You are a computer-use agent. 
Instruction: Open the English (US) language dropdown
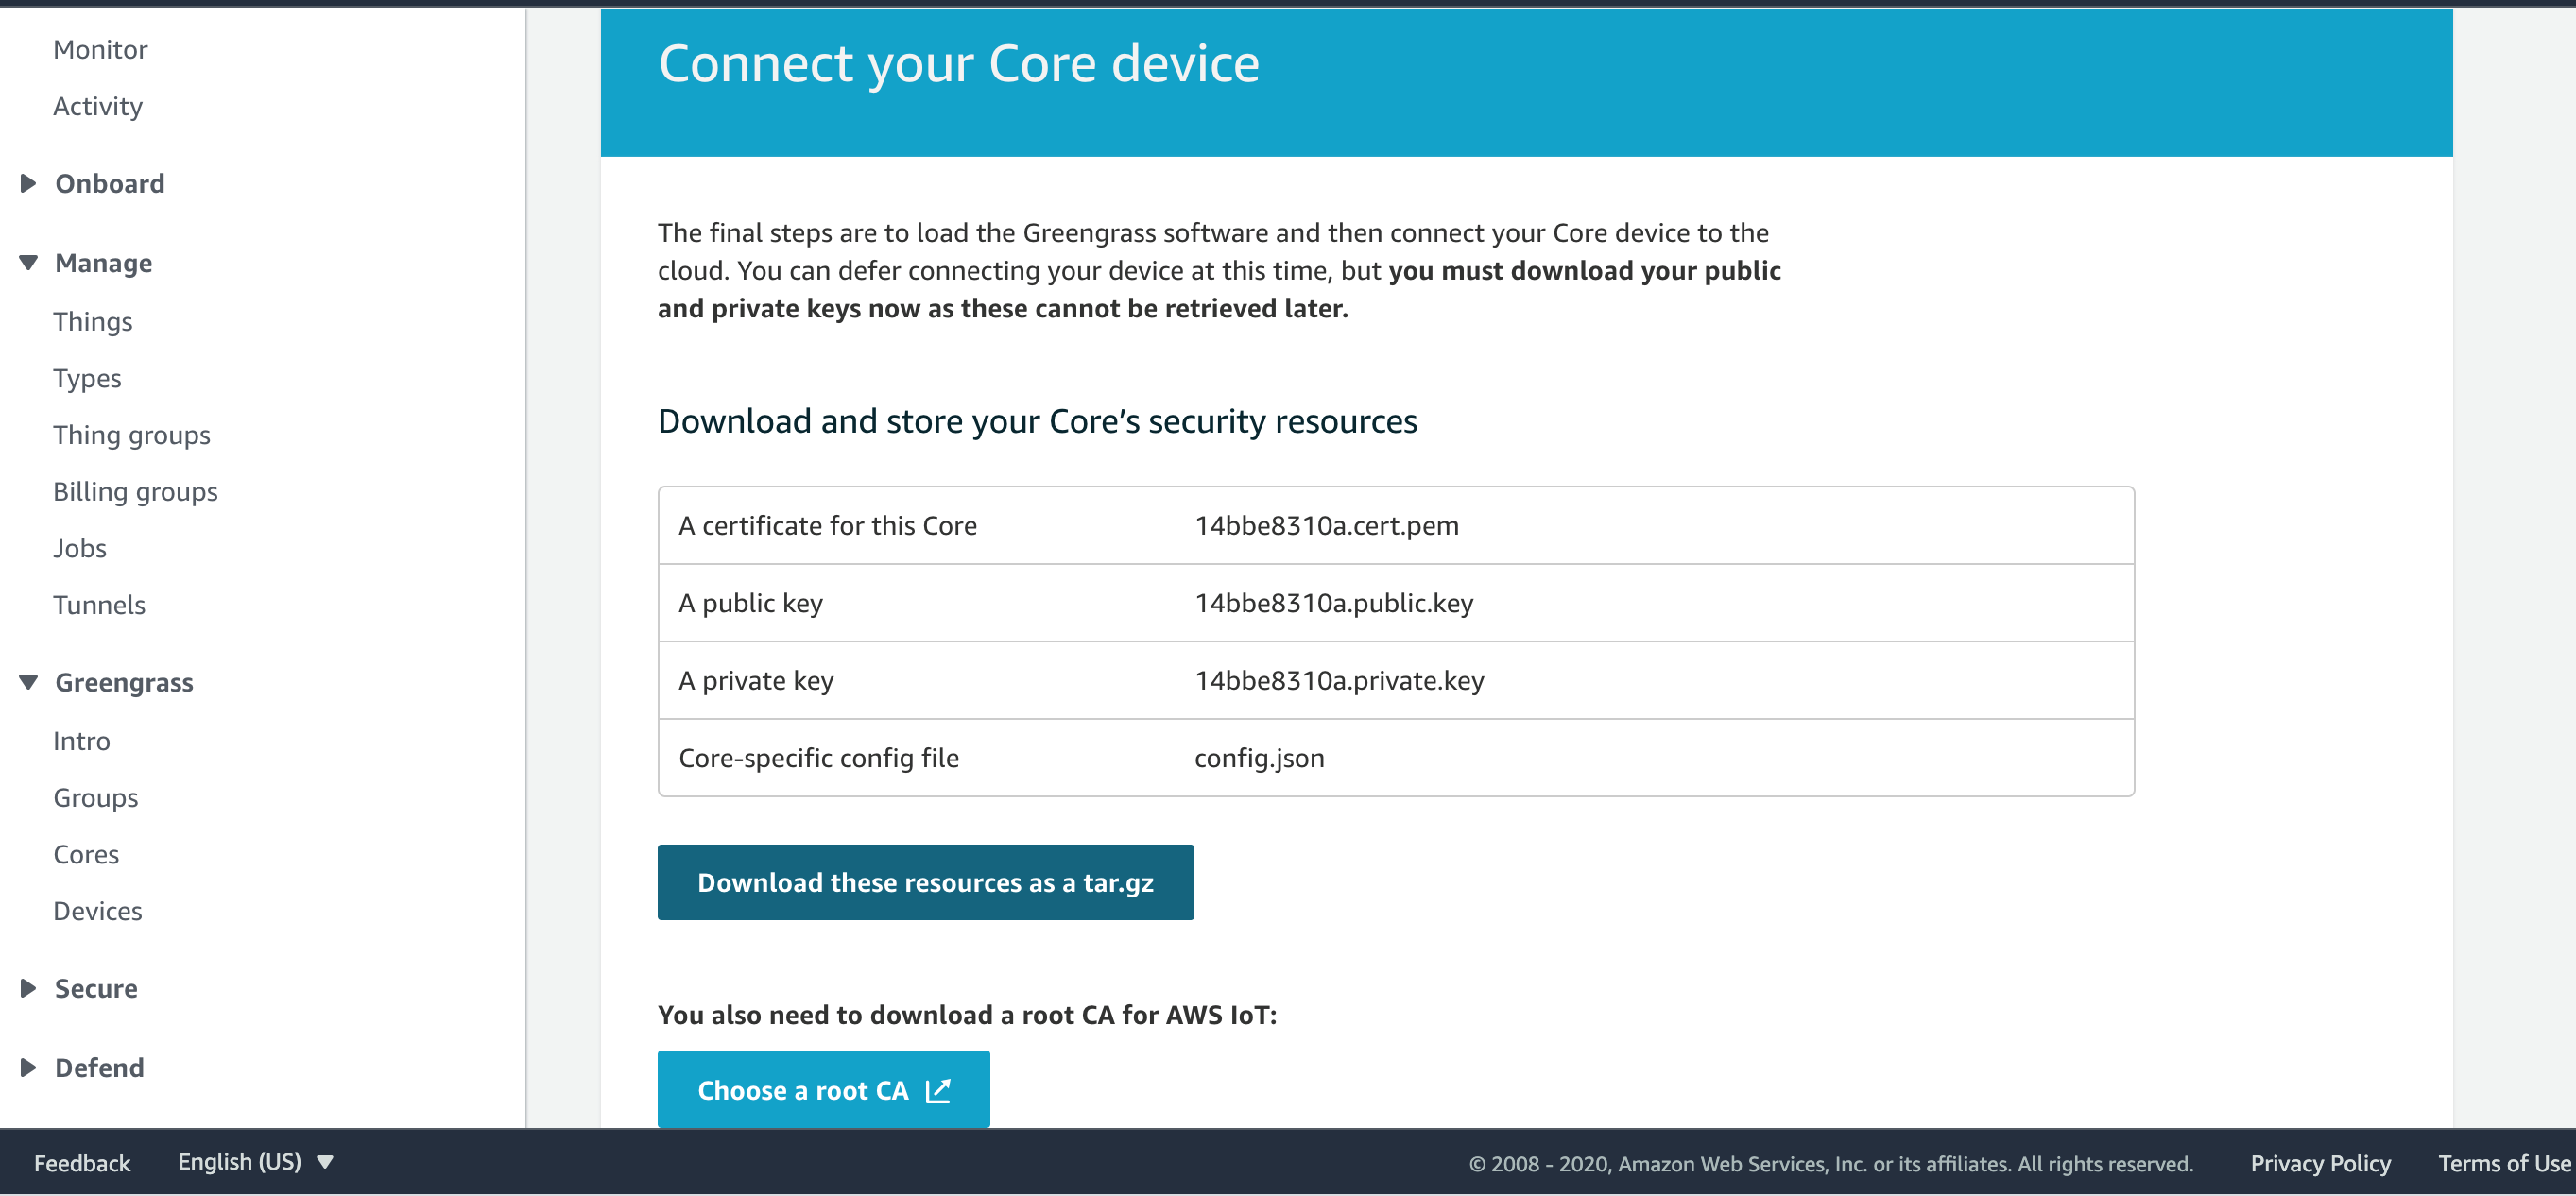click(254, 1161)
